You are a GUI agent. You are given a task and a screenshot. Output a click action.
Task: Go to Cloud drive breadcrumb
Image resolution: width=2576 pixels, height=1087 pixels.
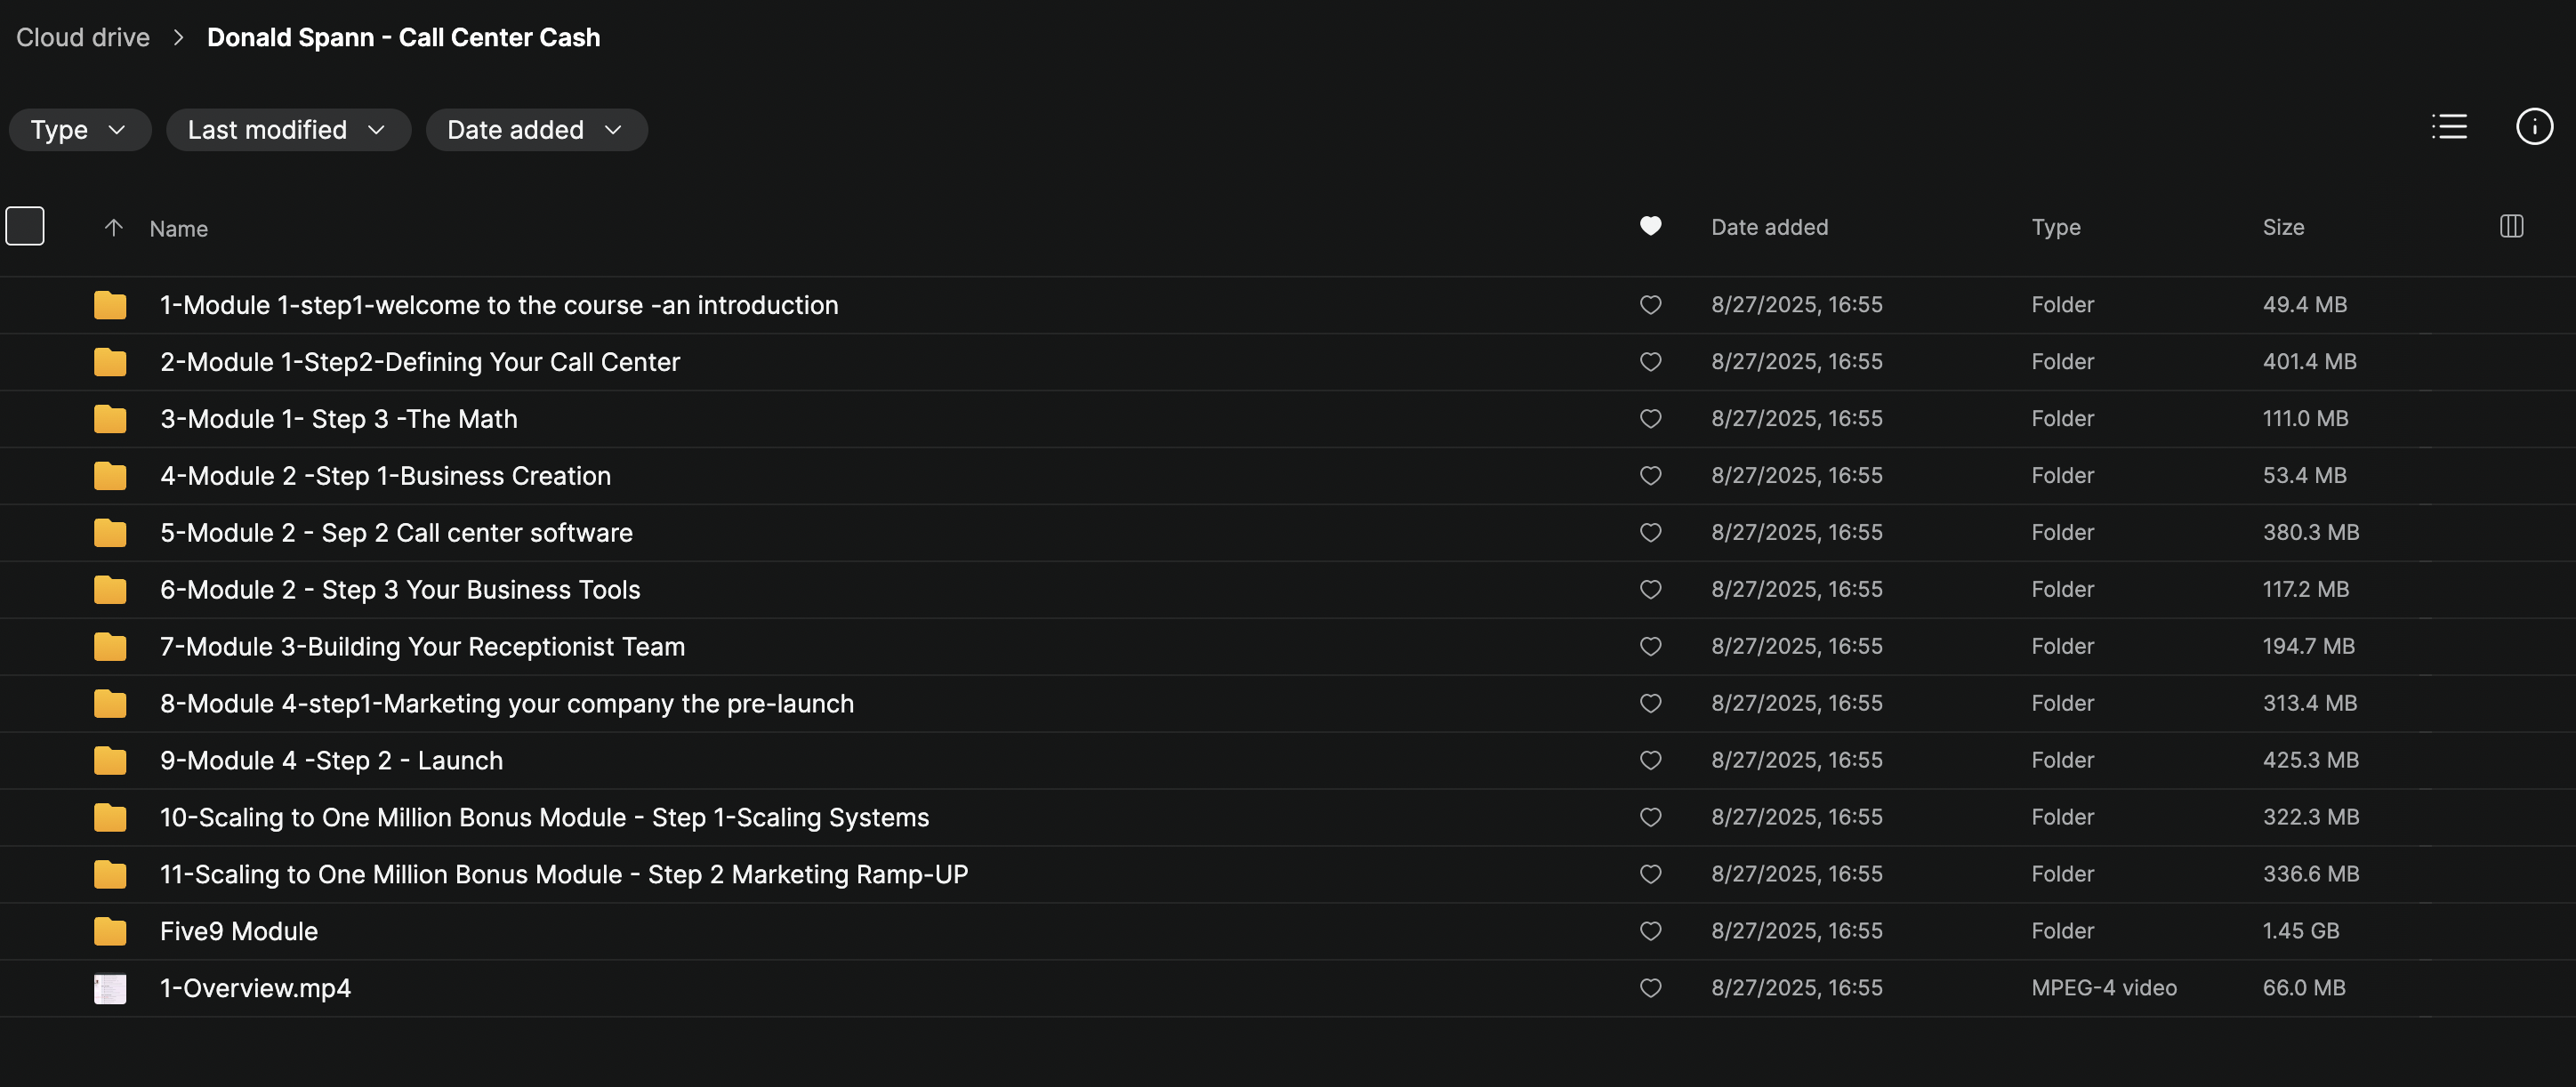pos(83,38)
